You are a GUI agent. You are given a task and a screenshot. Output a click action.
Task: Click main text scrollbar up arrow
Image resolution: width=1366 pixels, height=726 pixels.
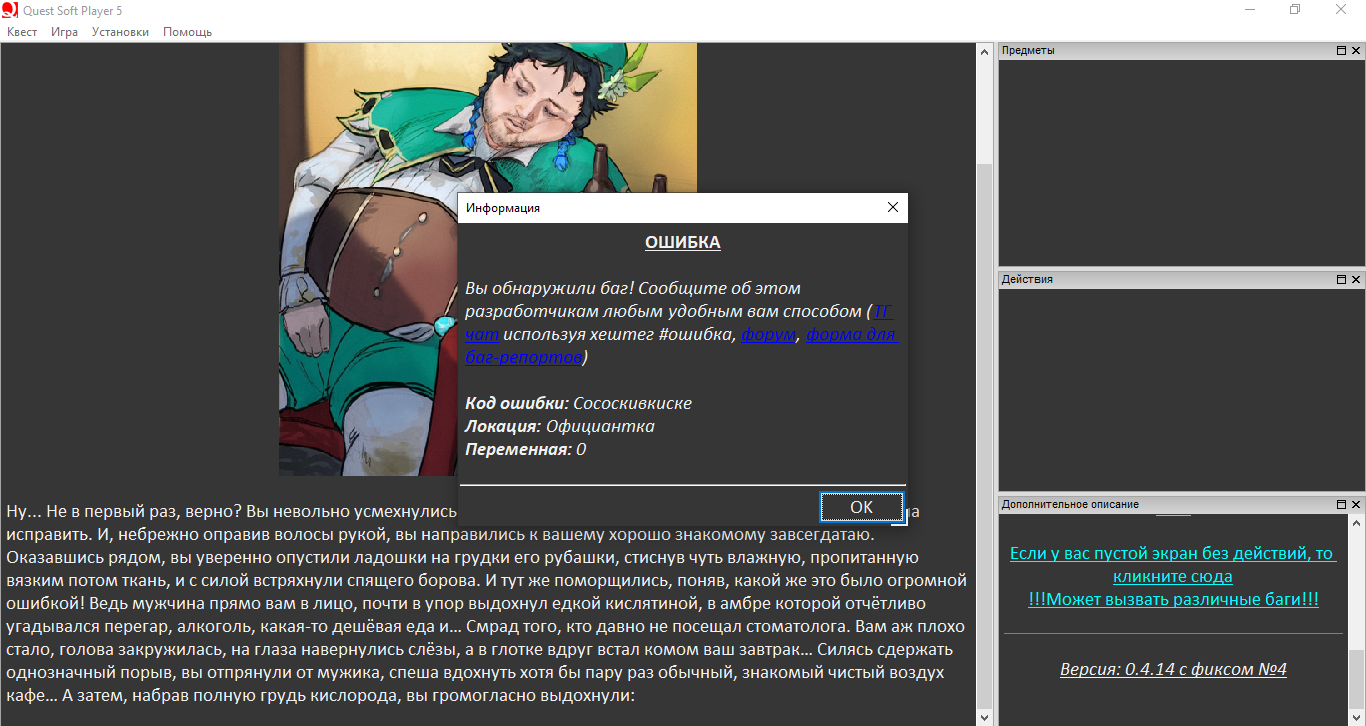(x=984, y=52)
